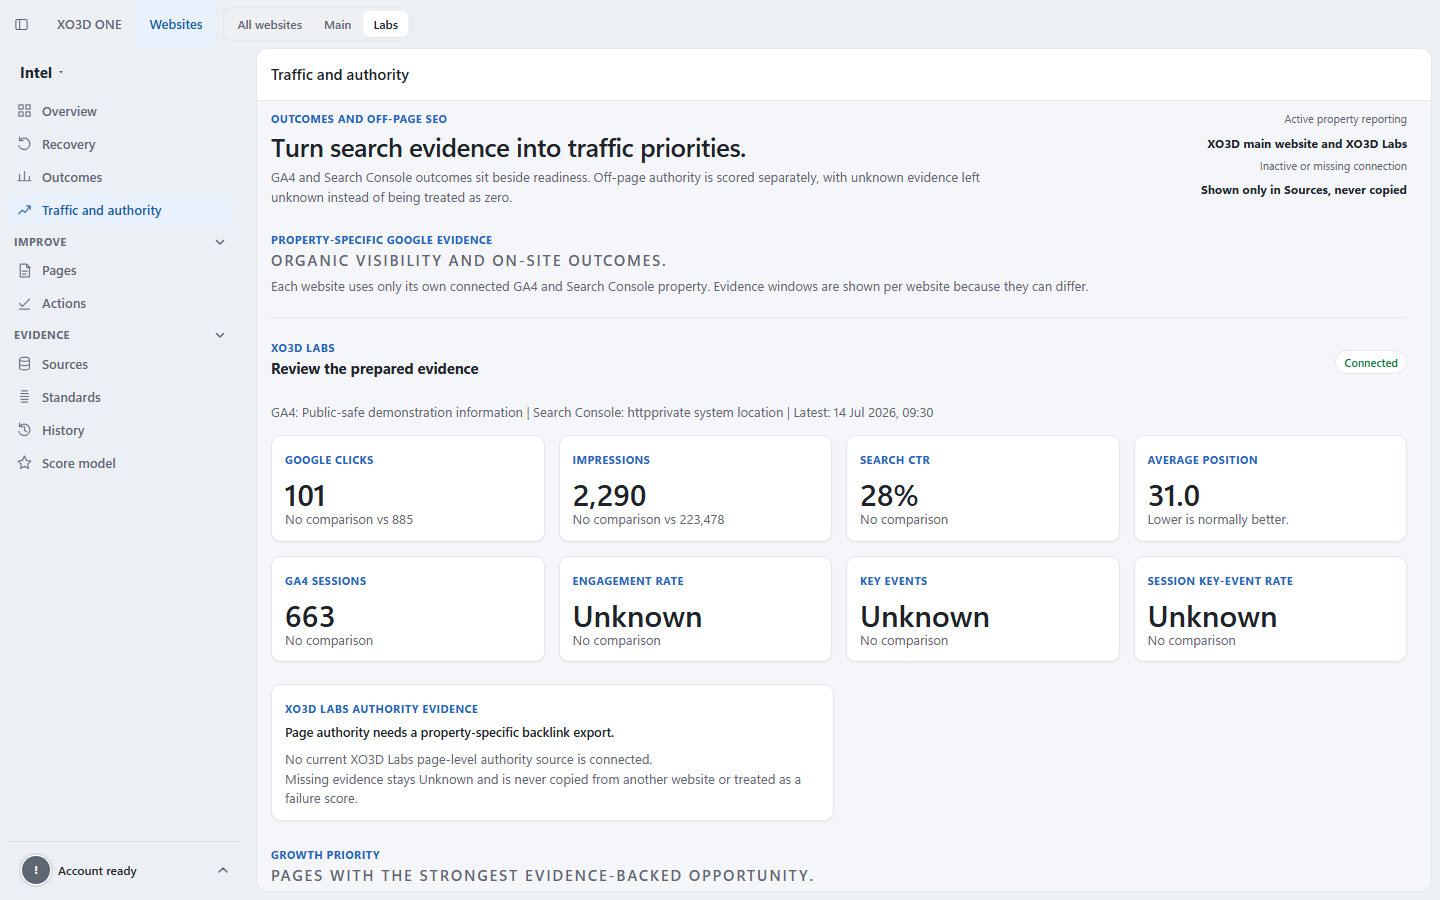Image resolution: width=1440 pixels, height=900 pixels.
Task: Click the Engagement Rate Unknown value
Action: click(x=637, y=616)
